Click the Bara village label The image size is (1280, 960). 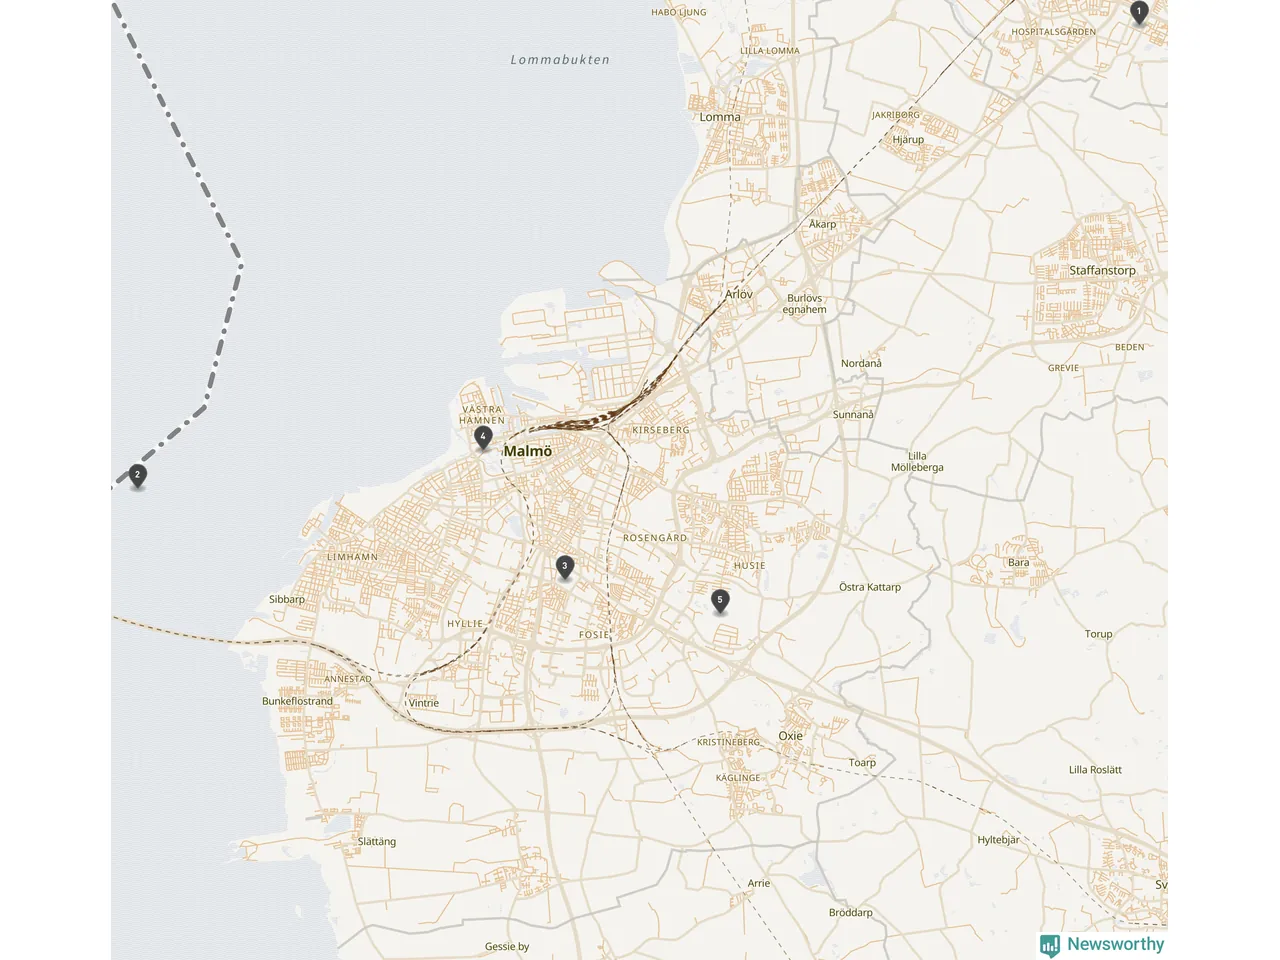(1018, 562)
